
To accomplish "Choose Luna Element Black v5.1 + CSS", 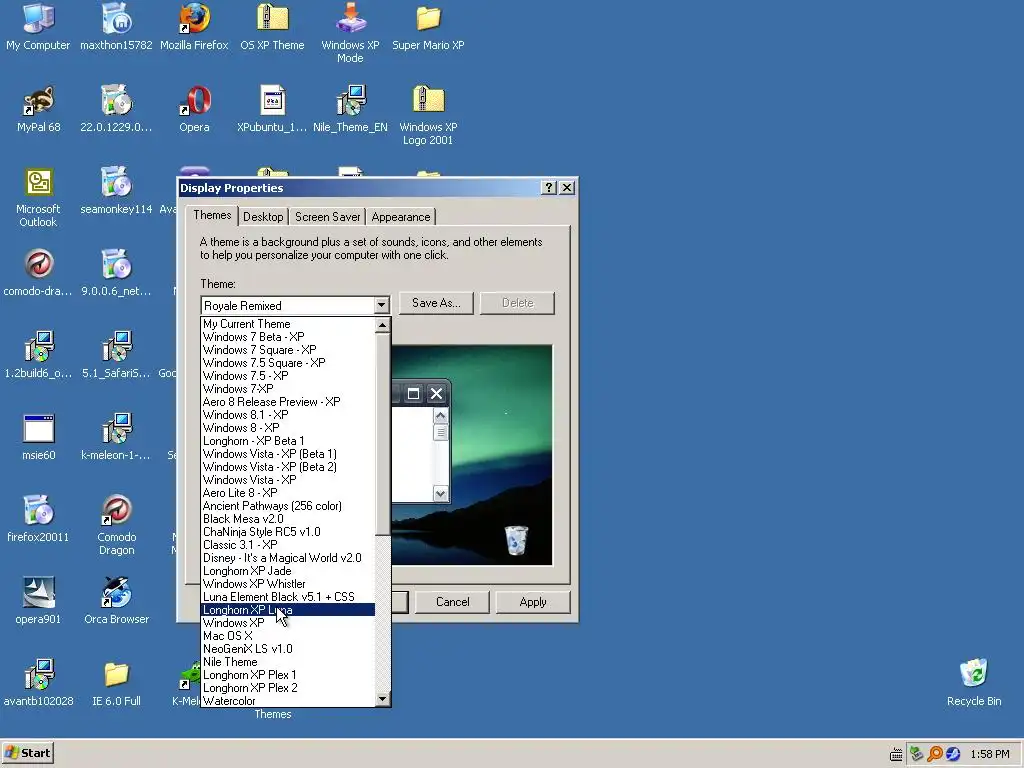I will pos(288,597).
